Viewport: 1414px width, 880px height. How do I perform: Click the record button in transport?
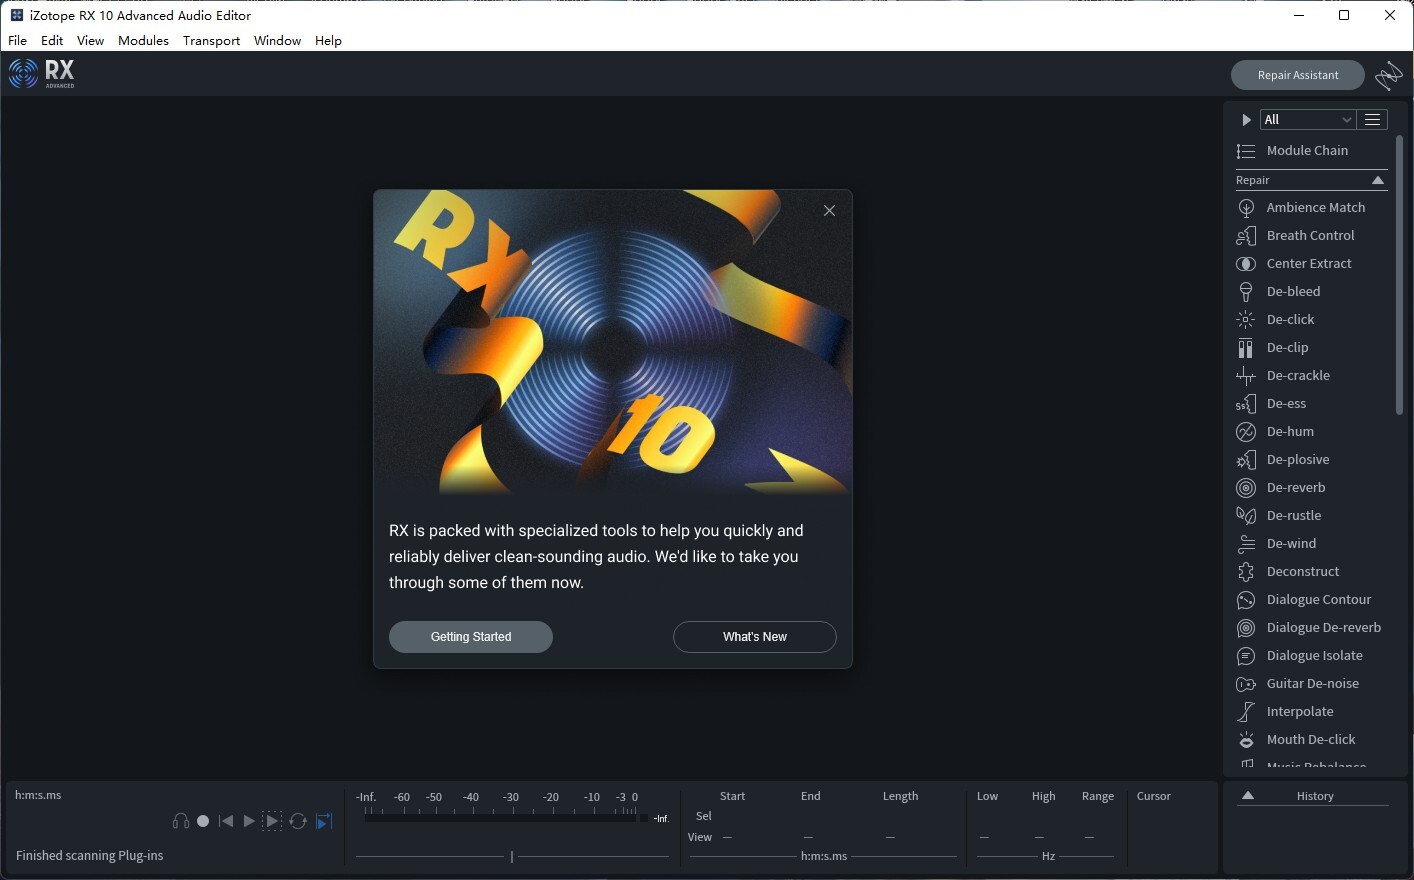pyautogui.click(x=203, y=821)
